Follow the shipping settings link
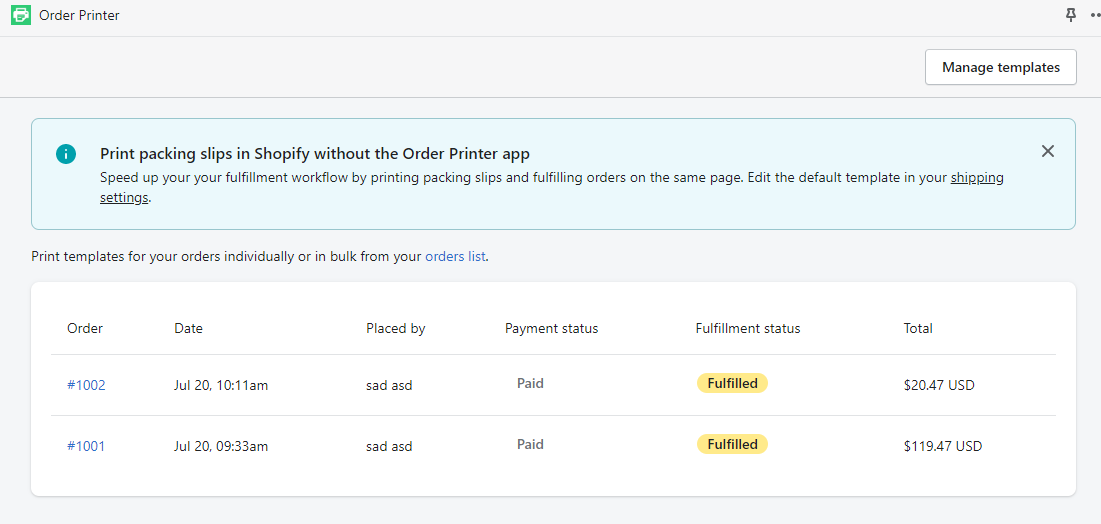1101x524 pixels. pos(976,178)
